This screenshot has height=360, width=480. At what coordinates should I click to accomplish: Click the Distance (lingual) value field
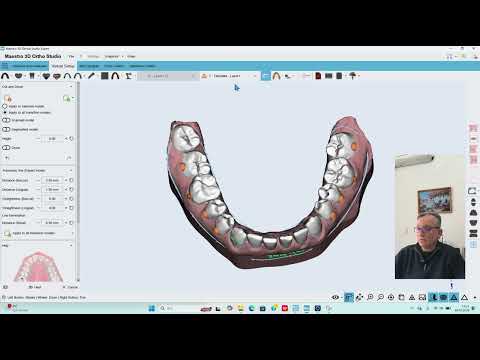click(52, 189)
